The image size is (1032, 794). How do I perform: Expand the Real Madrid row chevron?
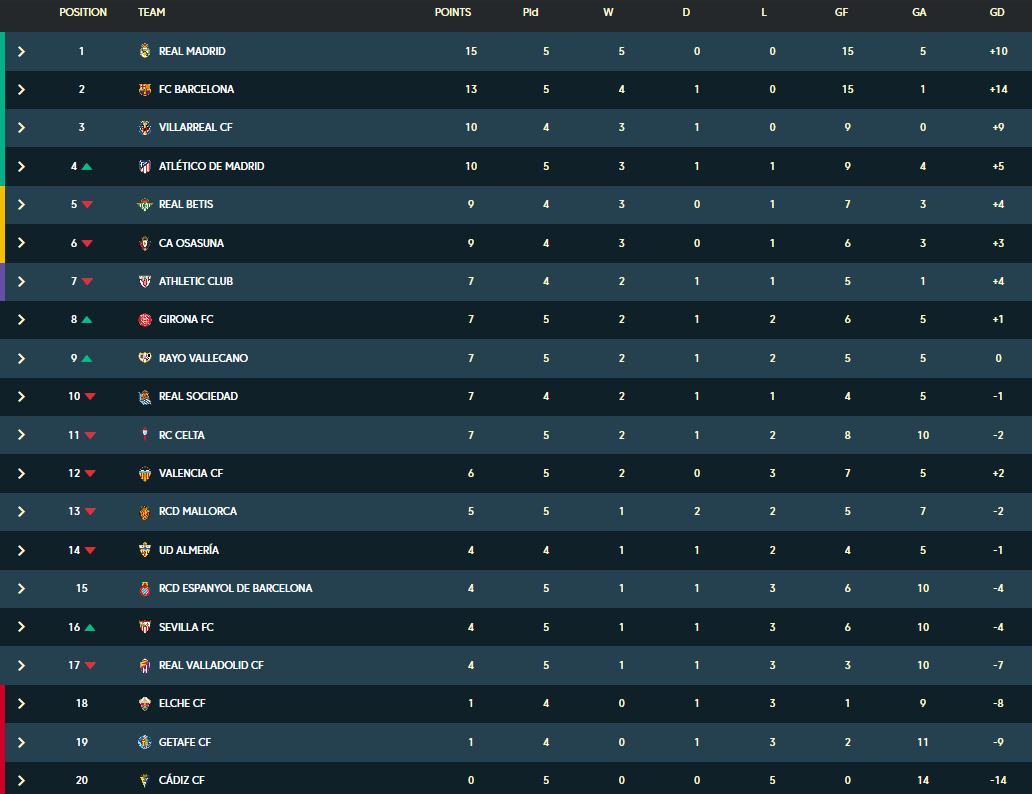click(x=22, y=51)
